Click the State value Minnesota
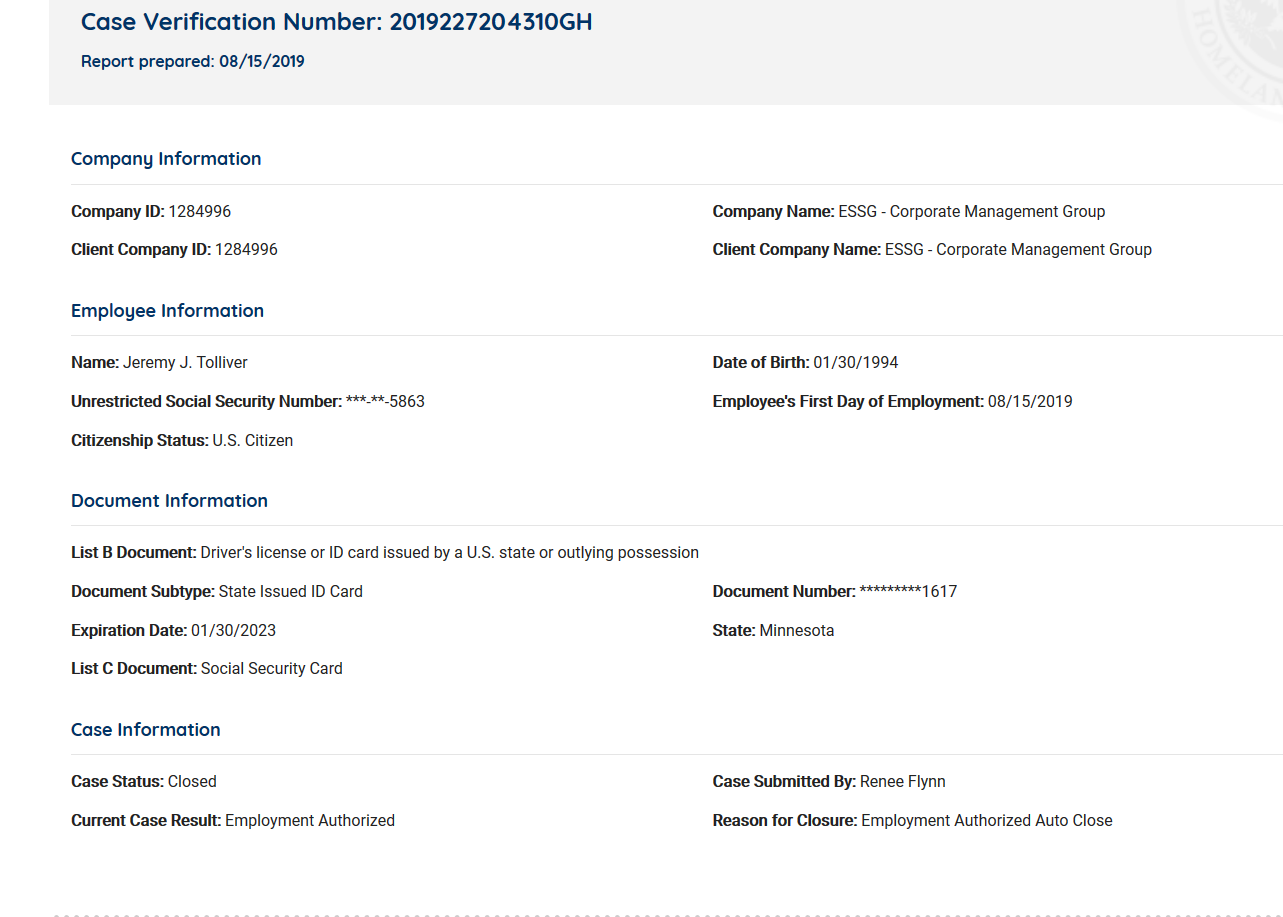The width and height of the screenshot is (1283, 917). point(796,631)
